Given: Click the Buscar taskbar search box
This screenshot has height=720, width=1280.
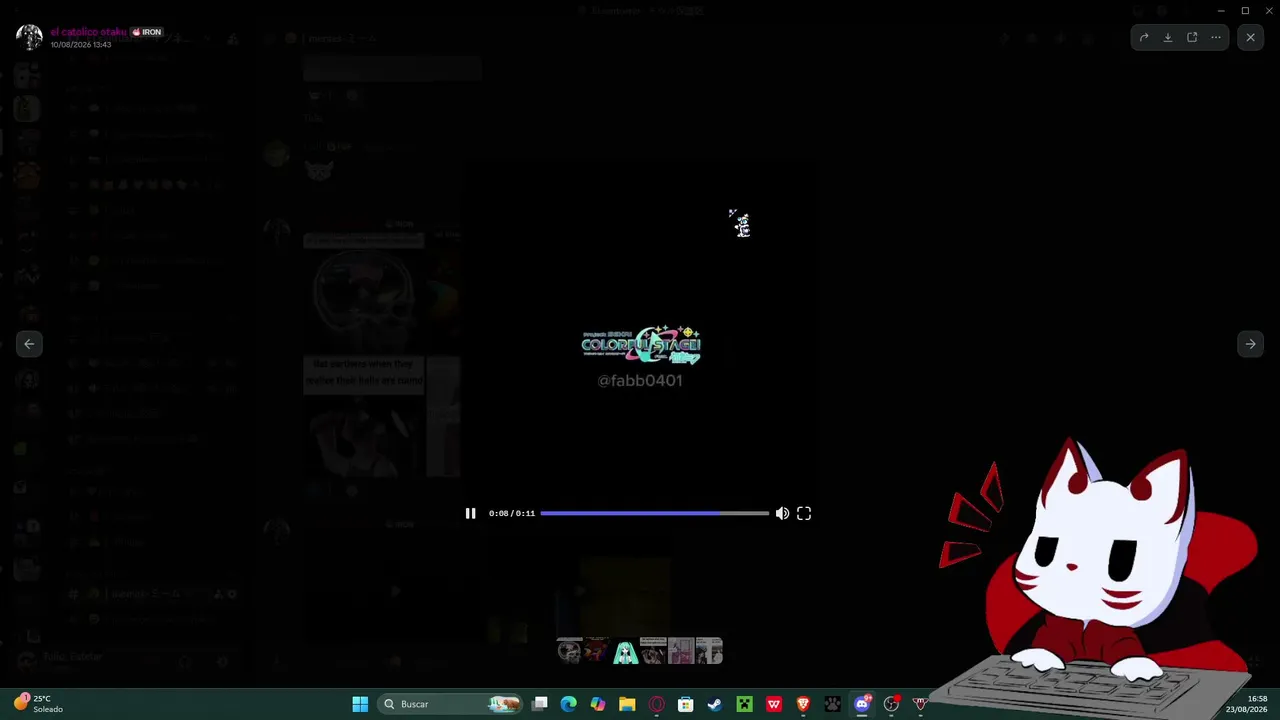Looking at the screenshot, I should point(451,704).
